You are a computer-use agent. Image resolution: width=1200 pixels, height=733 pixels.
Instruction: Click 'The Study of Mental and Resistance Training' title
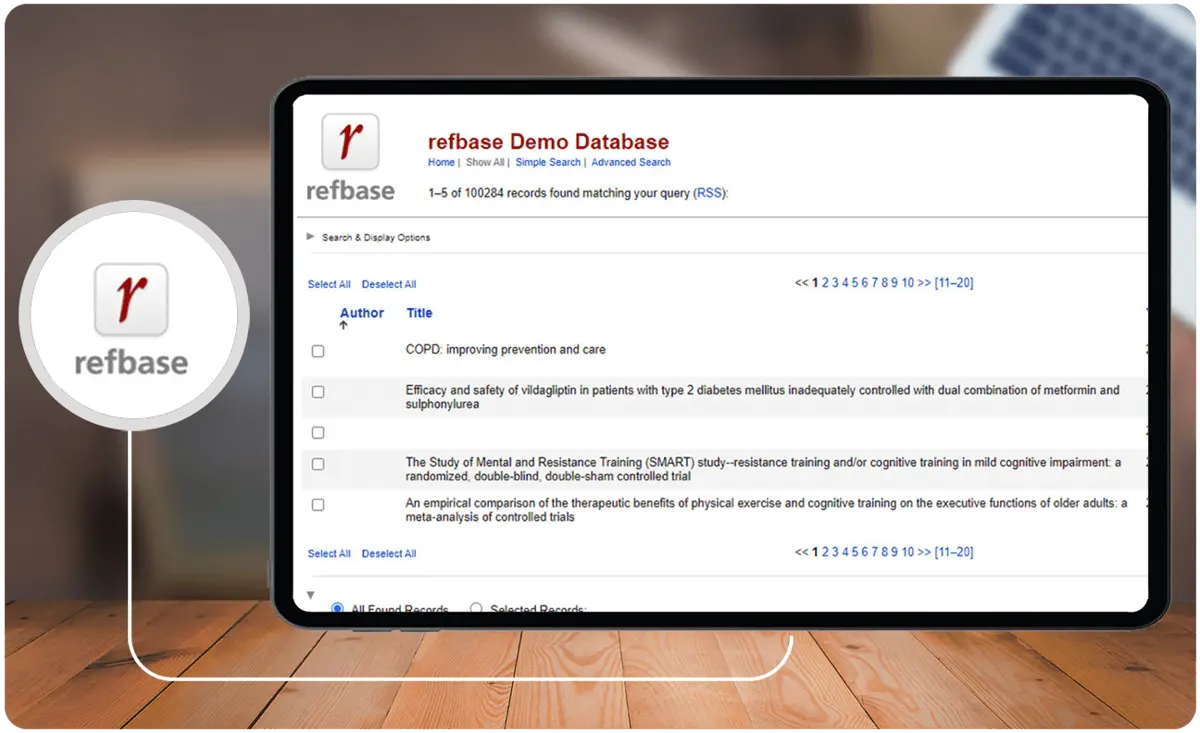pos(764,470)
